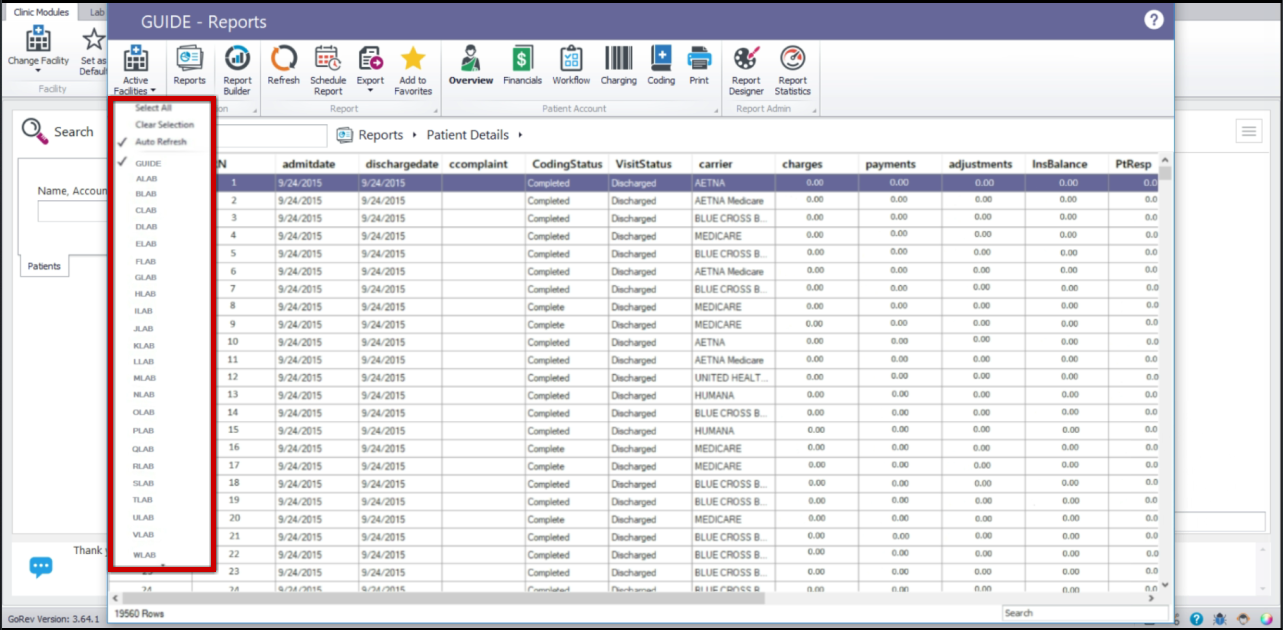Open the help question mark icon
The image size is (1283, 630).
[x=1154, y=20]
